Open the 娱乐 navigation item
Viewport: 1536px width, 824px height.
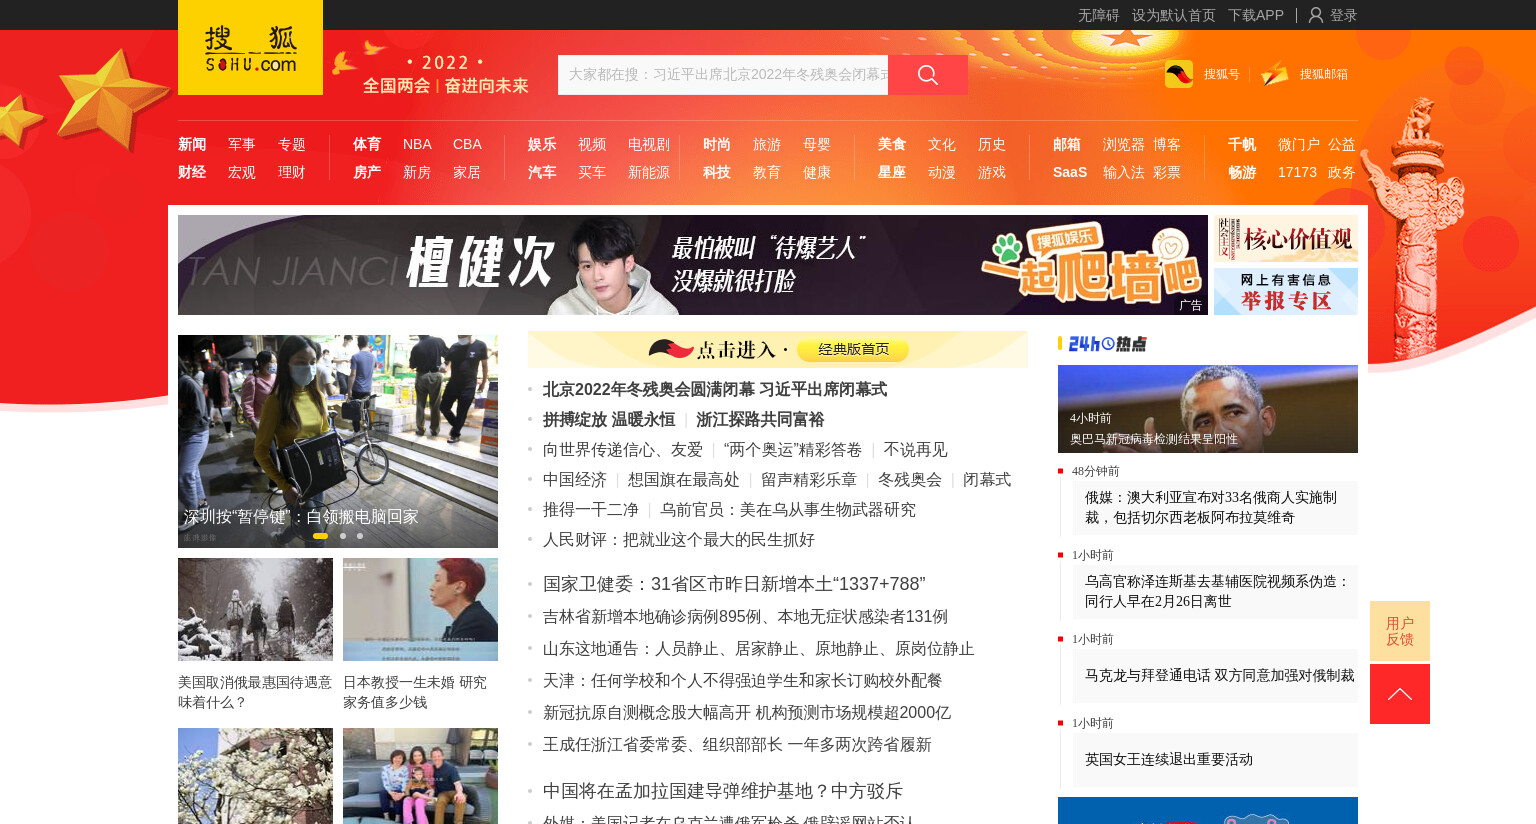[542, 144]
